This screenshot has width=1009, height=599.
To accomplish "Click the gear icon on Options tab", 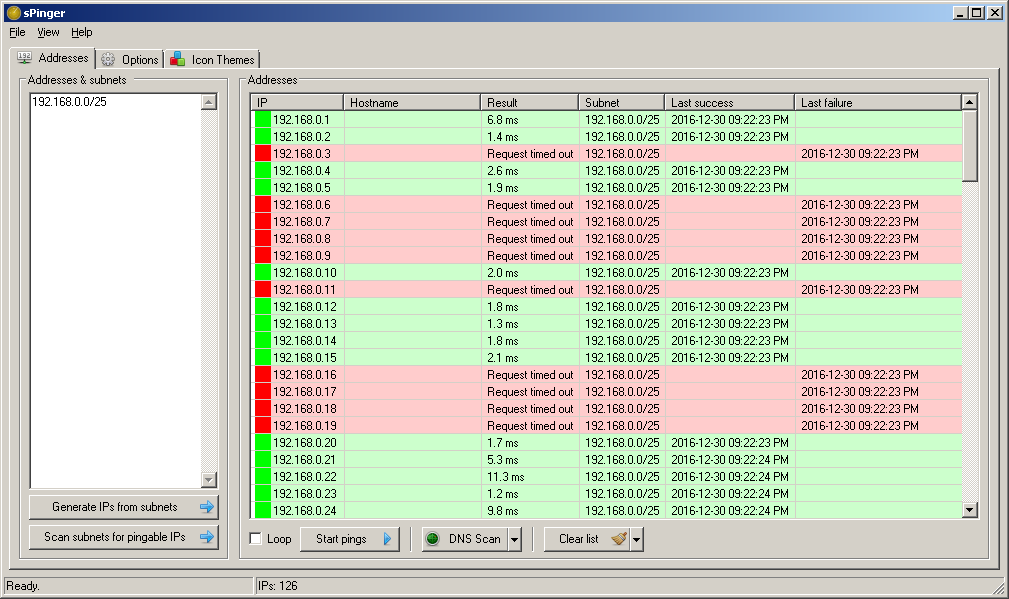I will click(108, 59).
